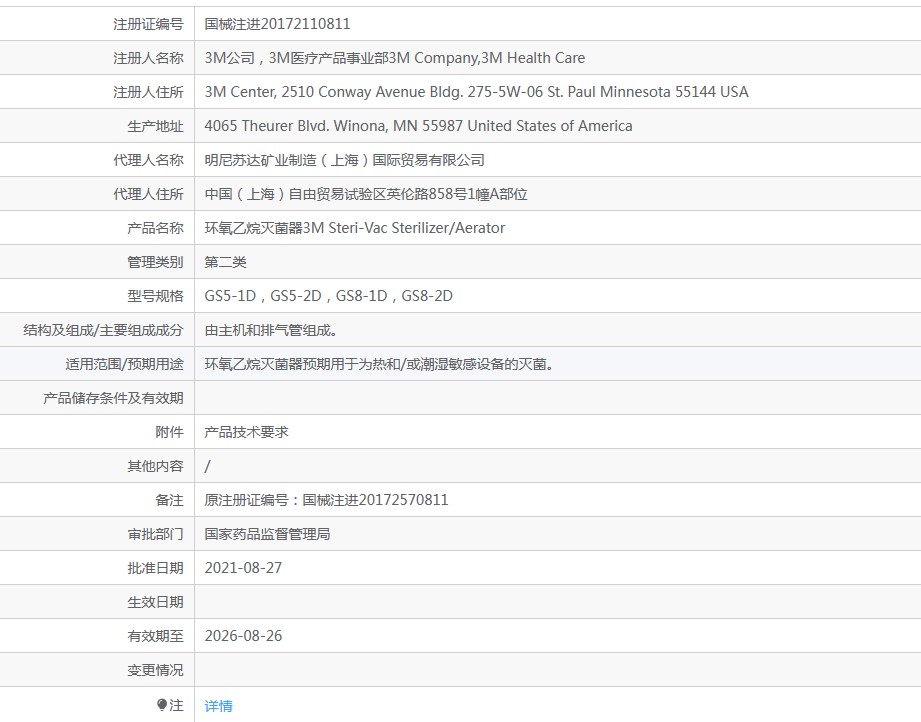
Task: Click the 代理人名称 label
Action: tap(148, 160)
